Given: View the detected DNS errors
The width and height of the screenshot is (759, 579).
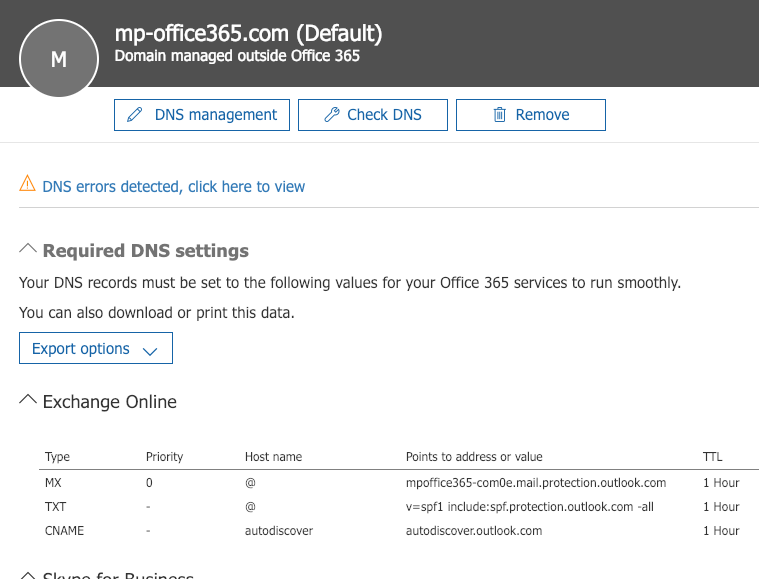Looking at the screenshot, I should coord(174,186).
